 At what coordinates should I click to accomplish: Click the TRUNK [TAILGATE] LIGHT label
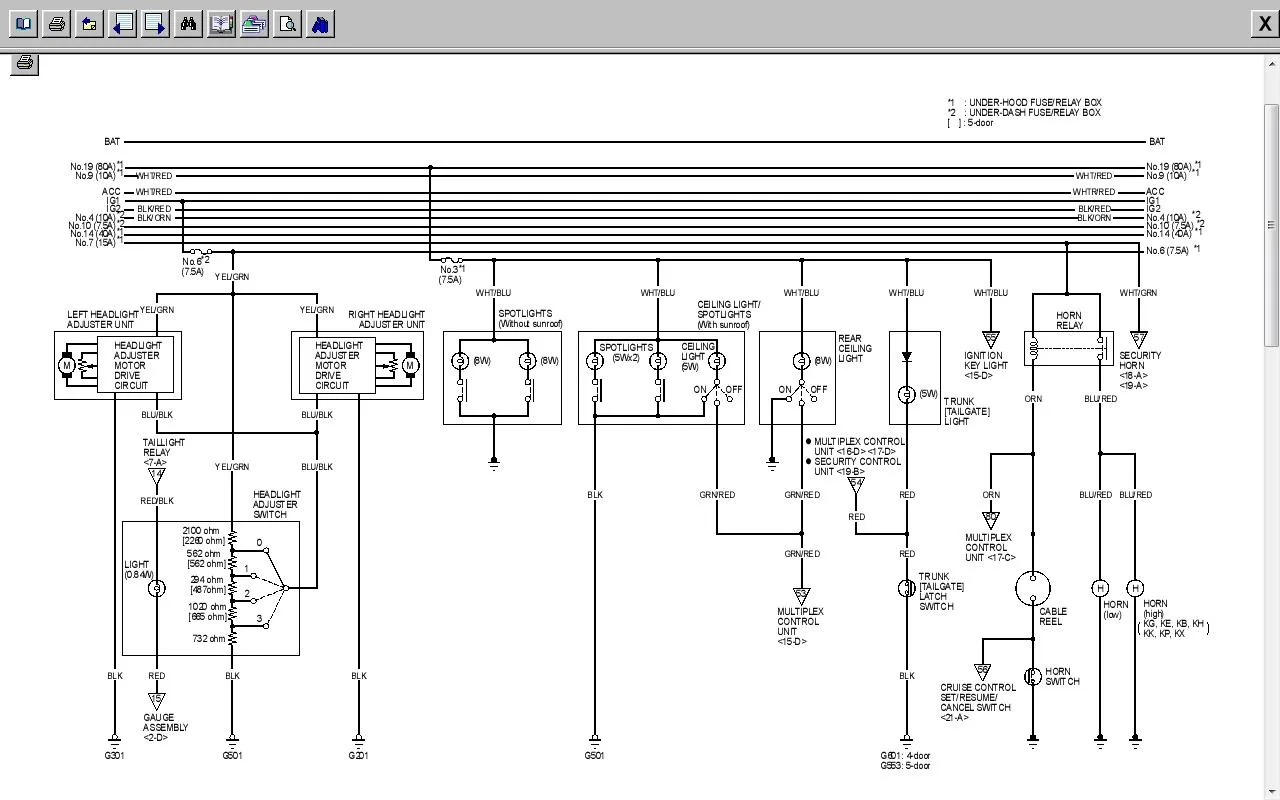(x=966, y=411)
